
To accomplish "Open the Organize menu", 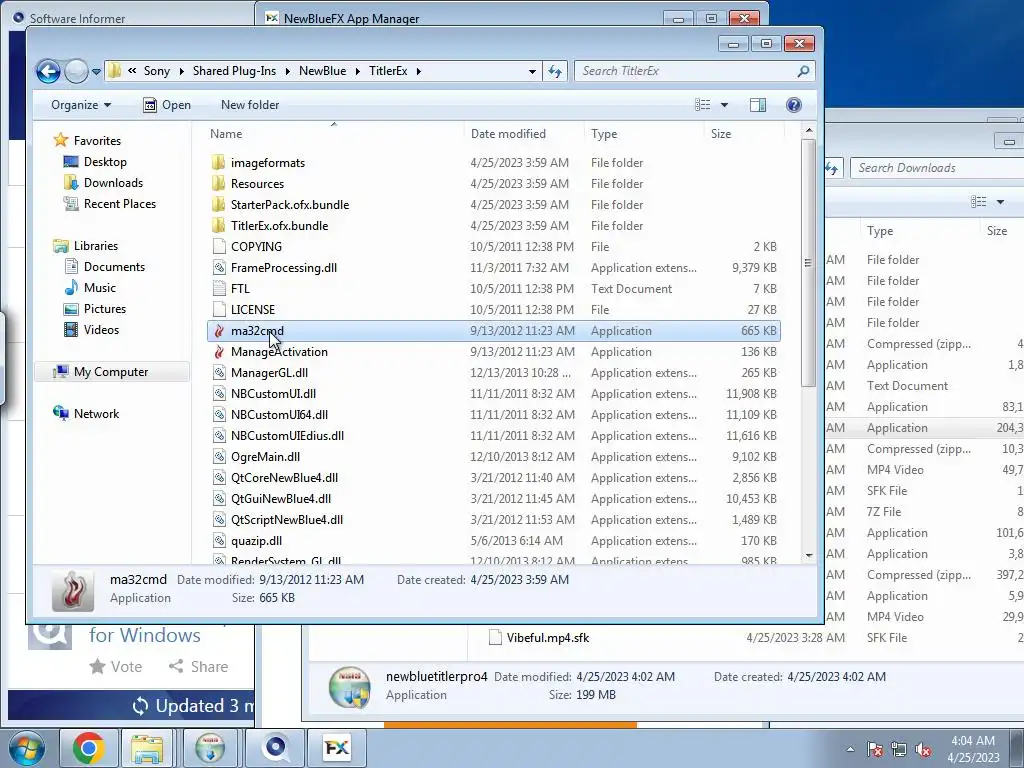I will pyautogui.click(x=81, y=105).
